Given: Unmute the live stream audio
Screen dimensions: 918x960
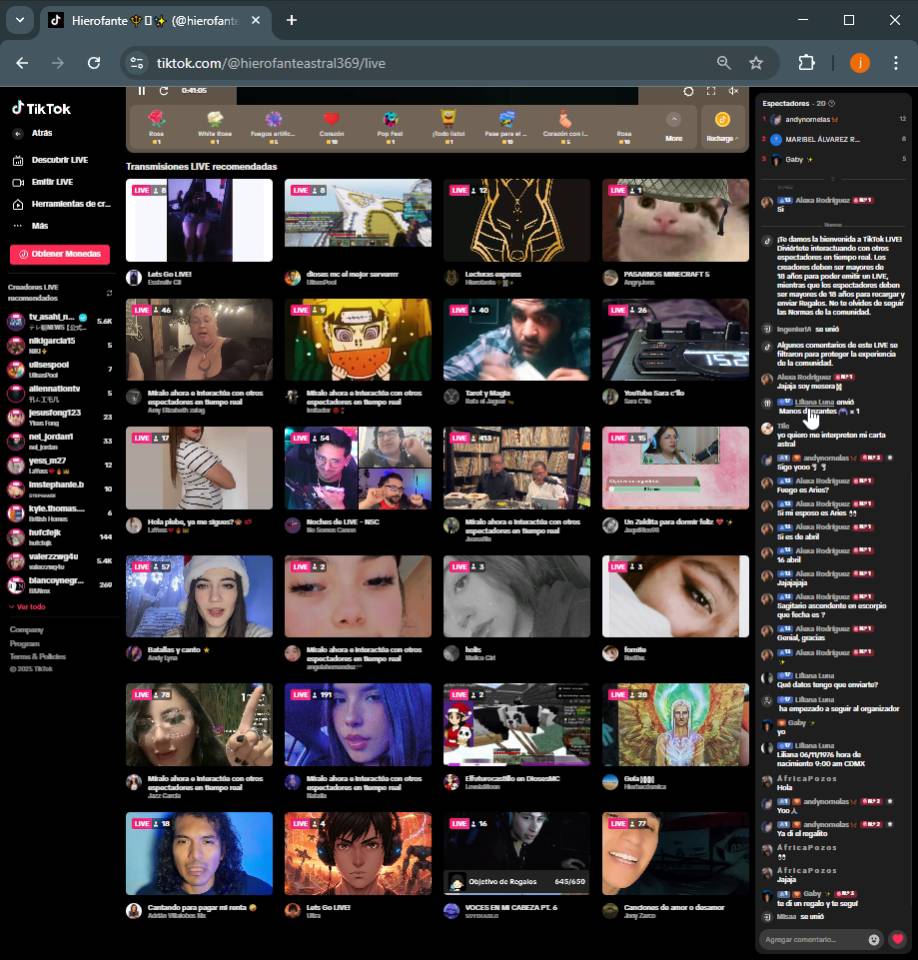Looking at the screenshot, I should (x=733, y=91).
